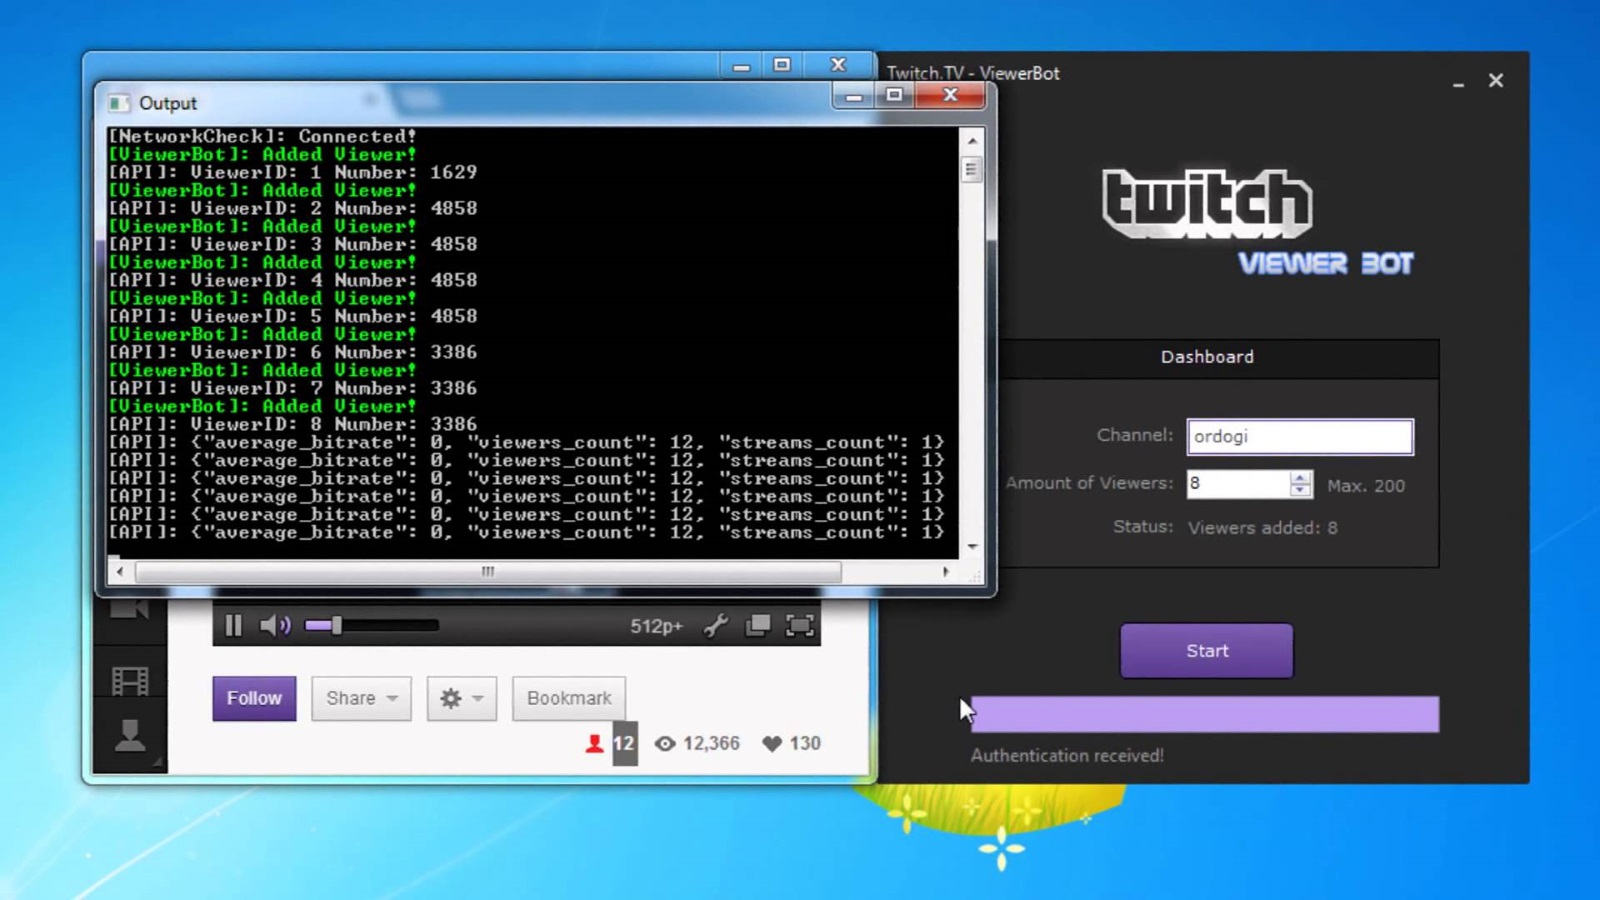This screenshot has height=900, width=1600.
Task: Open the player wrench options icon
Action: [x=716, y=626]
